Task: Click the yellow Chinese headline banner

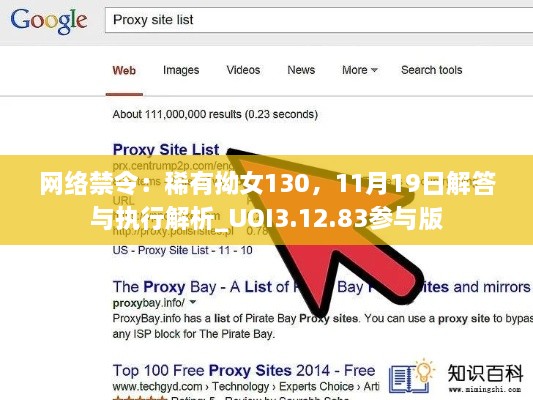Action: click(x=266, y=200)
